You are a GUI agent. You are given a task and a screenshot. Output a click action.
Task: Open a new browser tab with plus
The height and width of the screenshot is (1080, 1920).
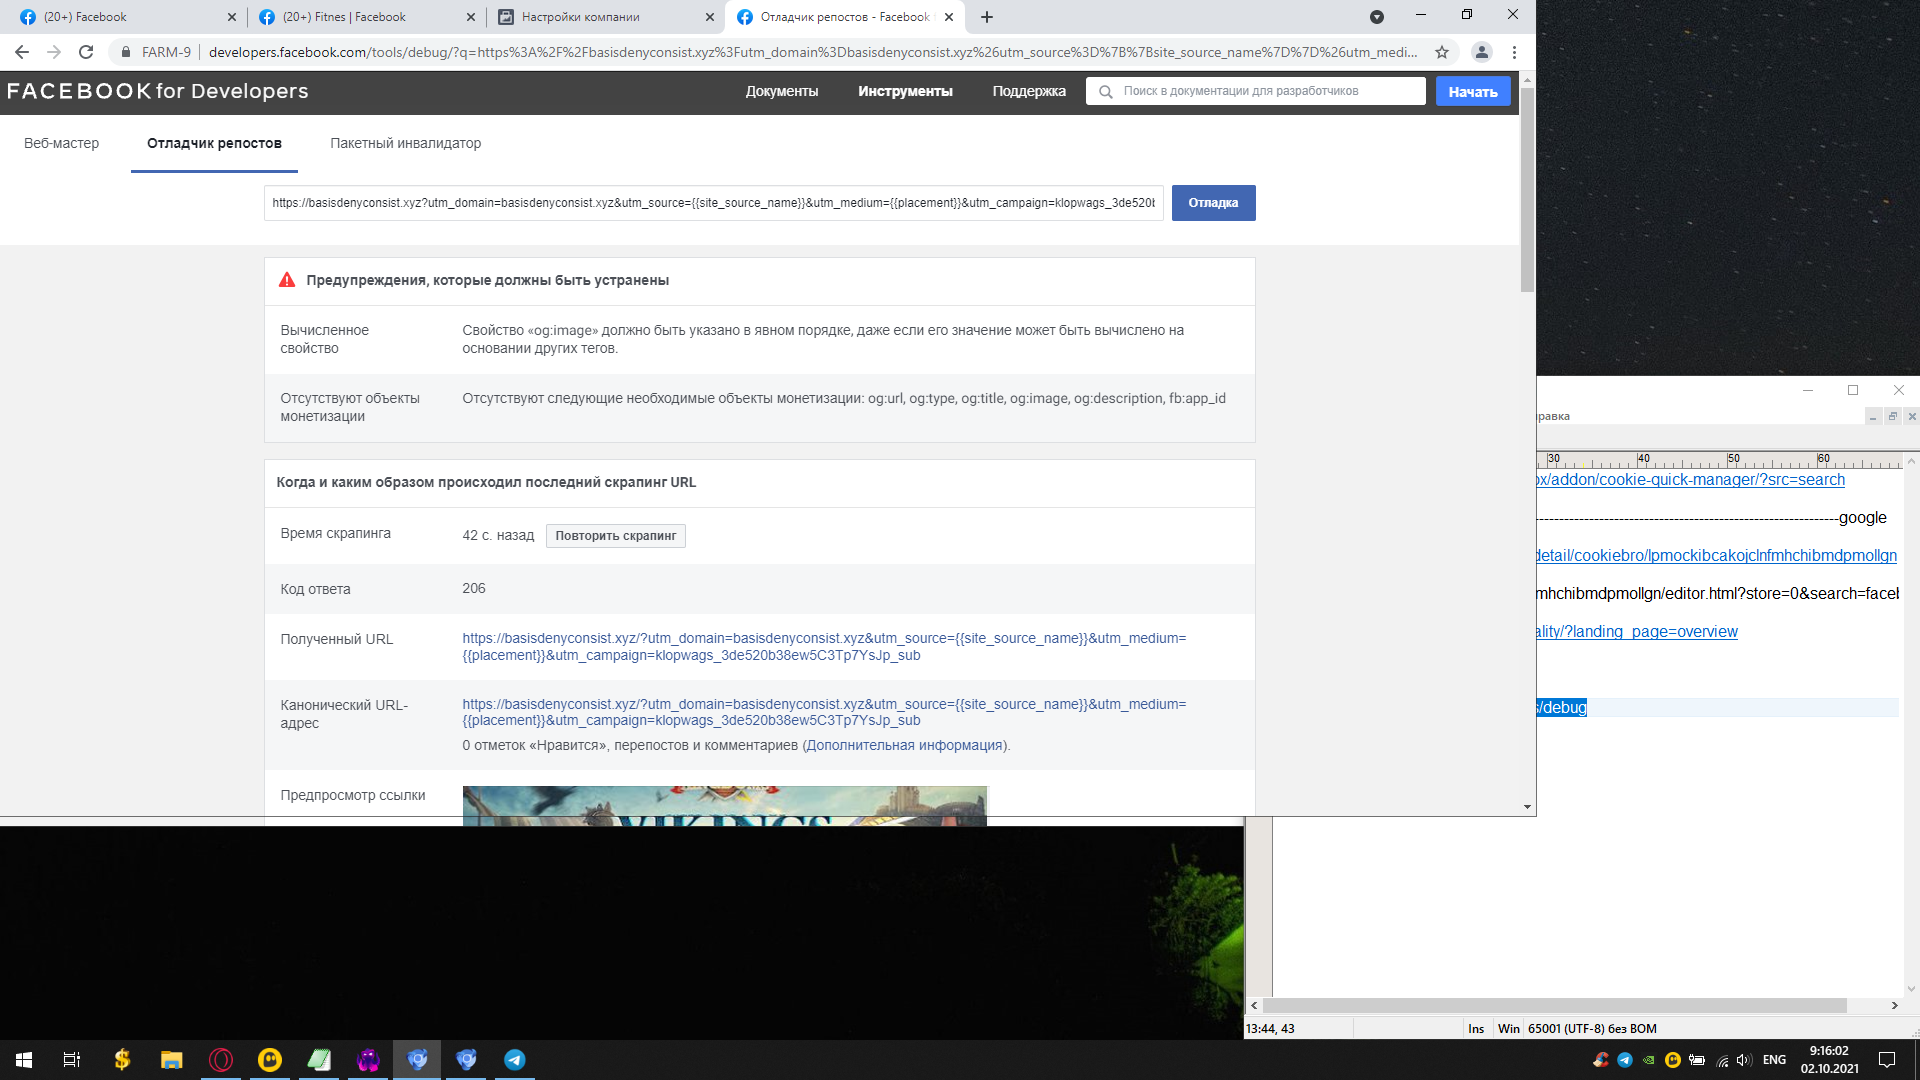(x=987, y=17)
